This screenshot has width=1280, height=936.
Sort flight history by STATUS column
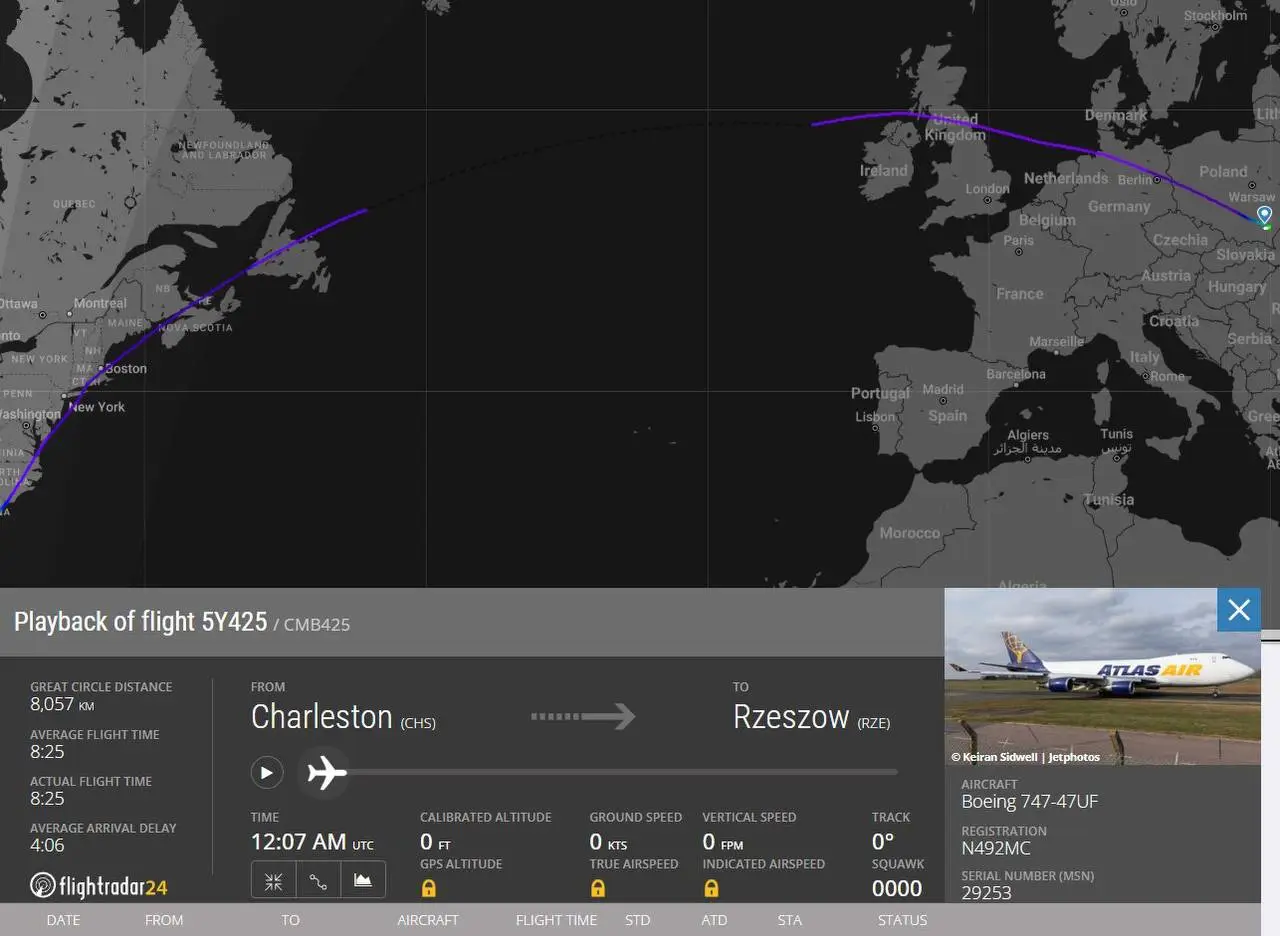click(x=902, y=920)
